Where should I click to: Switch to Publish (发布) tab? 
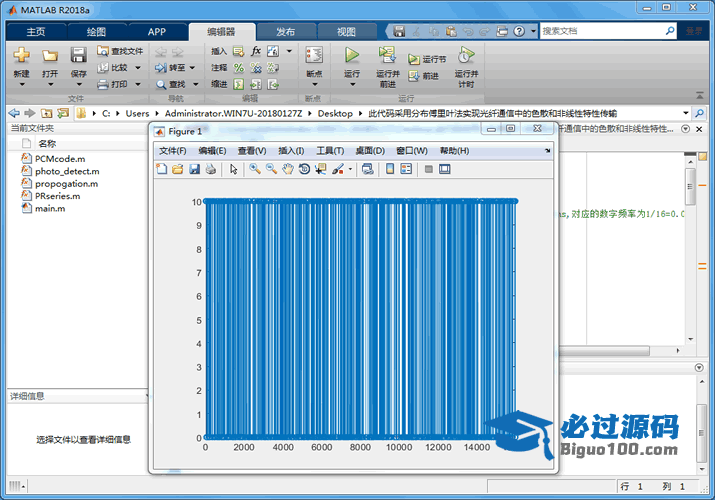[x=285, y=31]
